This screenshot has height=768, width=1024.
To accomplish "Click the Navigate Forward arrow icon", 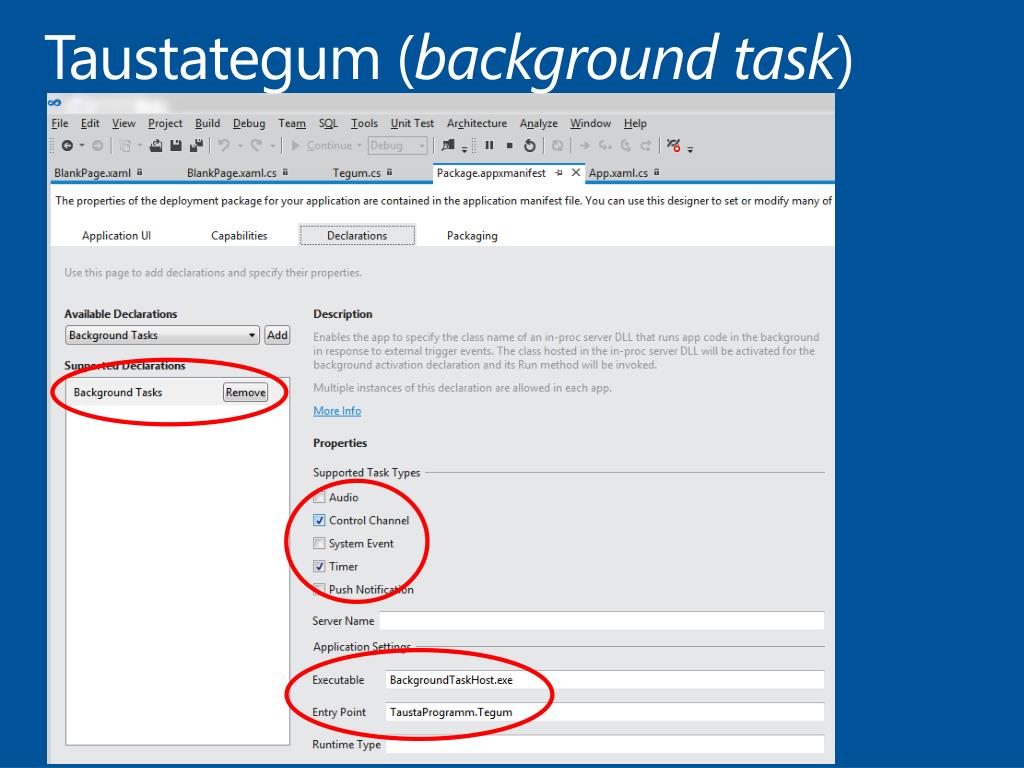I will [97, 146].
